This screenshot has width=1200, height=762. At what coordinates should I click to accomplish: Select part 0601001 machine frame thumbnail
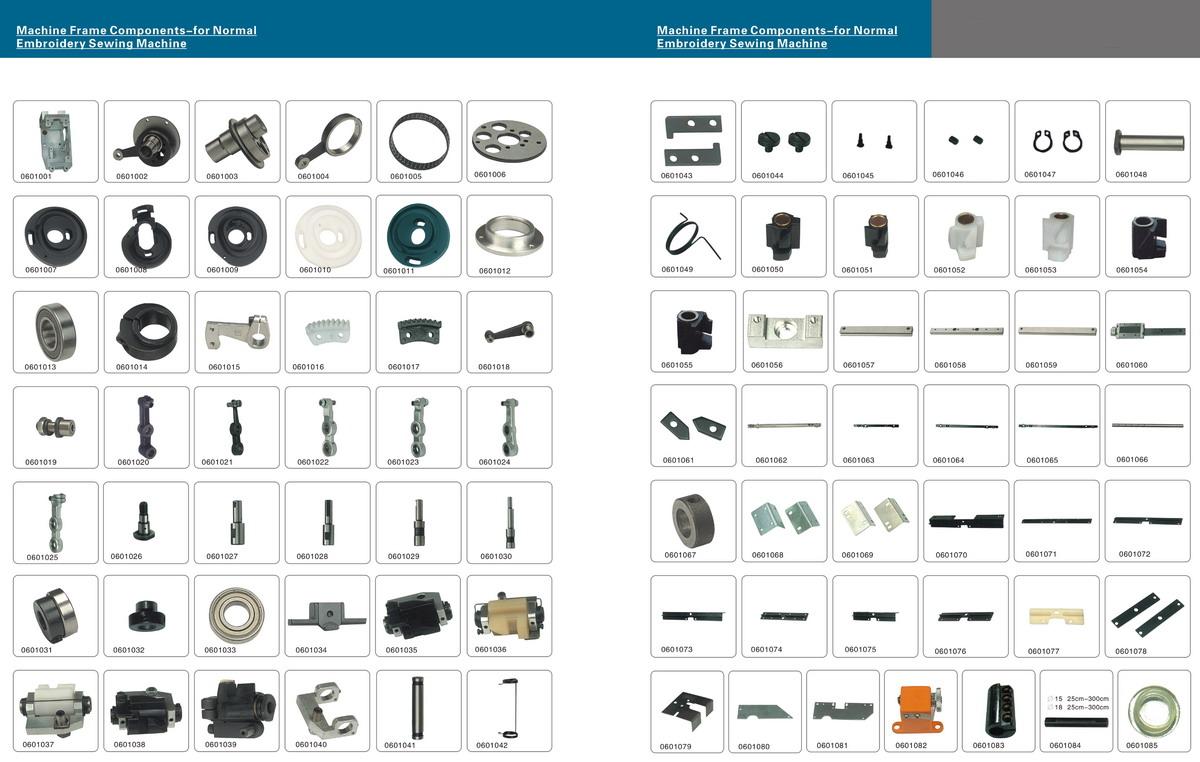tap(55, 141)
